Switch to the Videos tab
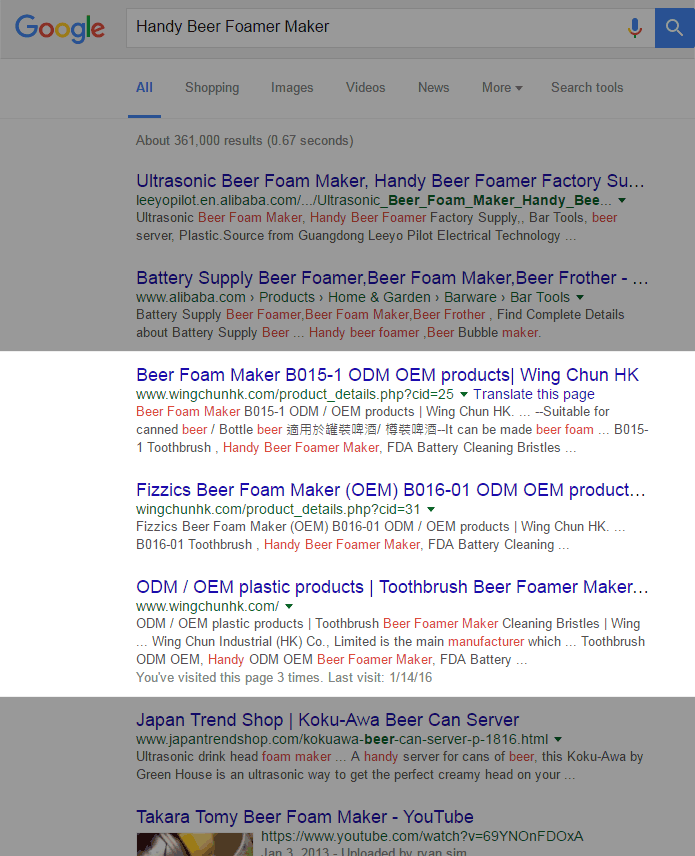695x856 pixels. (x=365, y=87)
